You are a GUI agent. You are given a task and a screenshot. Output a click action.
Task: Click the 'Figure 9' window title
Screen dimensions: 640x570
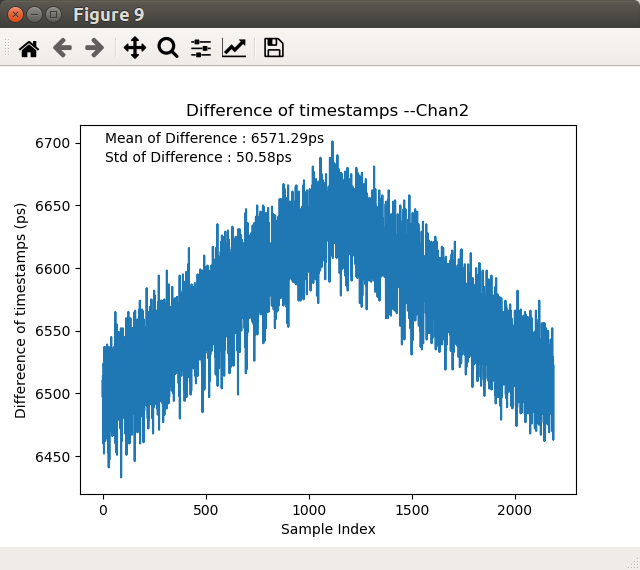(x=109, y=15)
